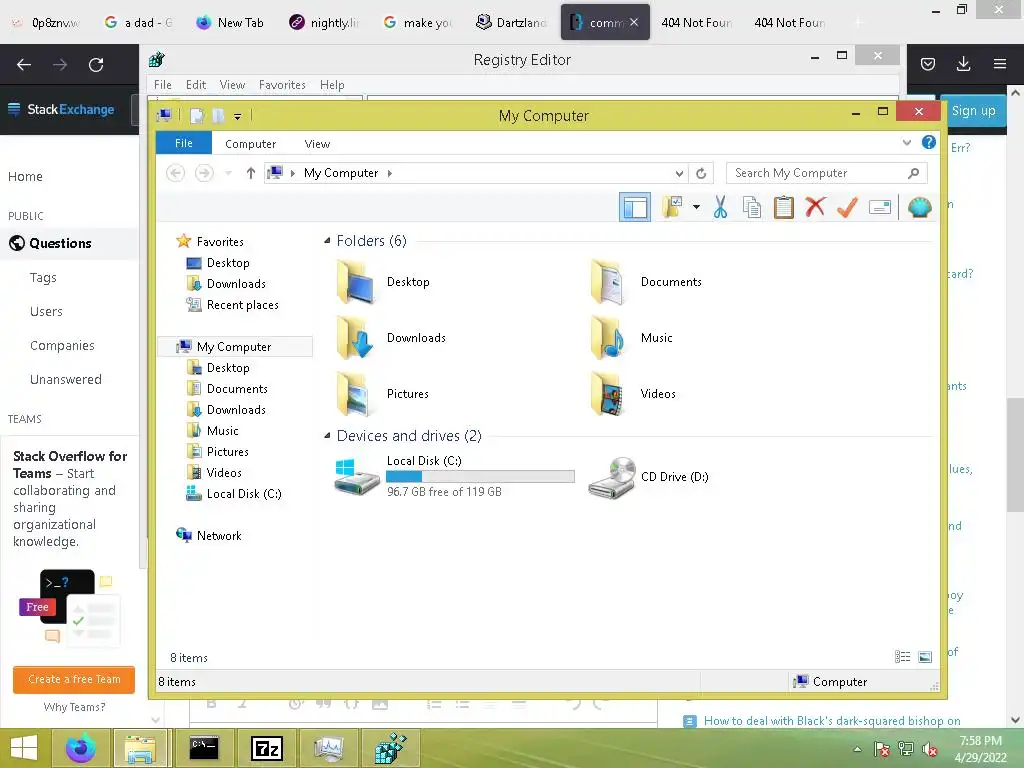
Task: Open Tags in Stack Exchange sidebar
Action: click(x=43, y=278)
